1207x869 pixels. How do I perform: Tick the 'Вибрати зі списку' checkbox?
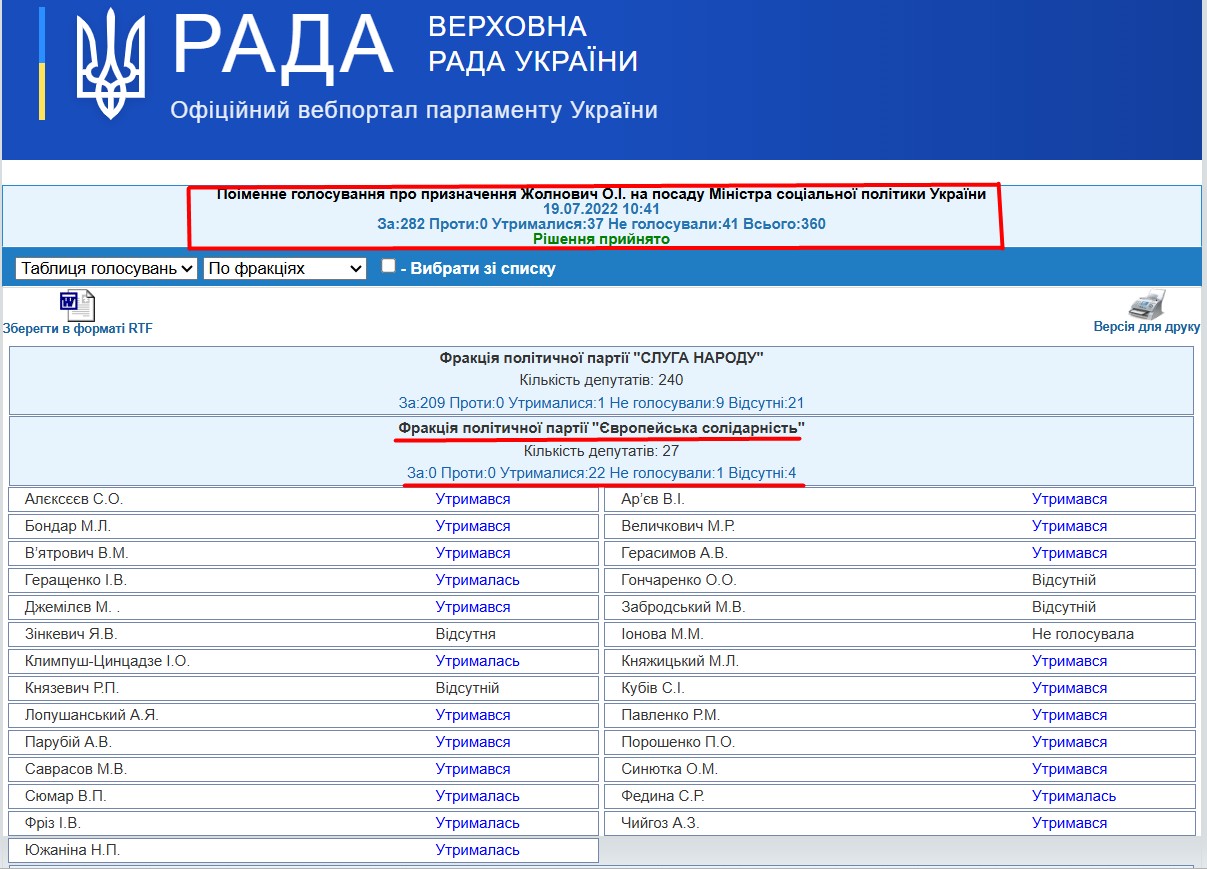coord(388,266)
